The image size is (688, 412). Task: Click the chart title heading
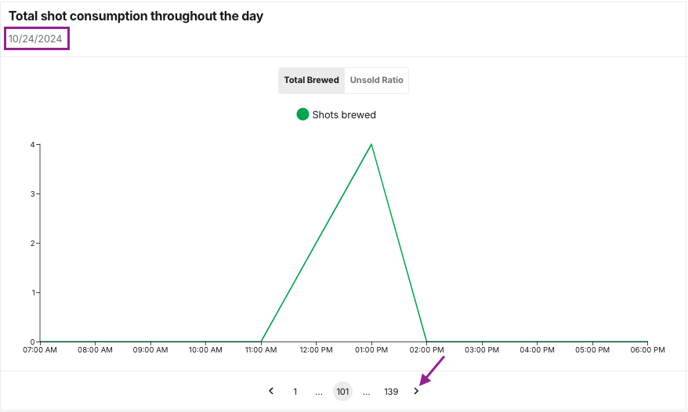(x=136, y=16)
